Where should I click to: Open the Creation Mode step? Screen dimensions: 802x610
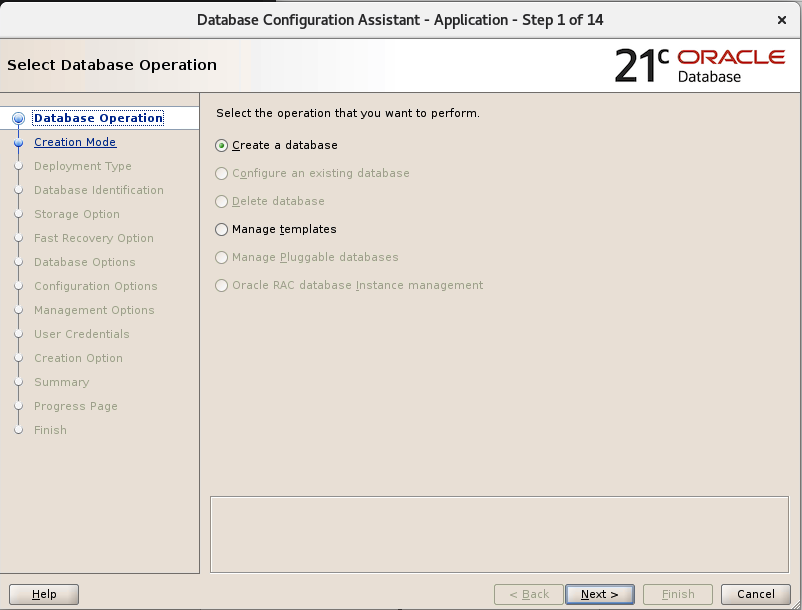(74, 142)
